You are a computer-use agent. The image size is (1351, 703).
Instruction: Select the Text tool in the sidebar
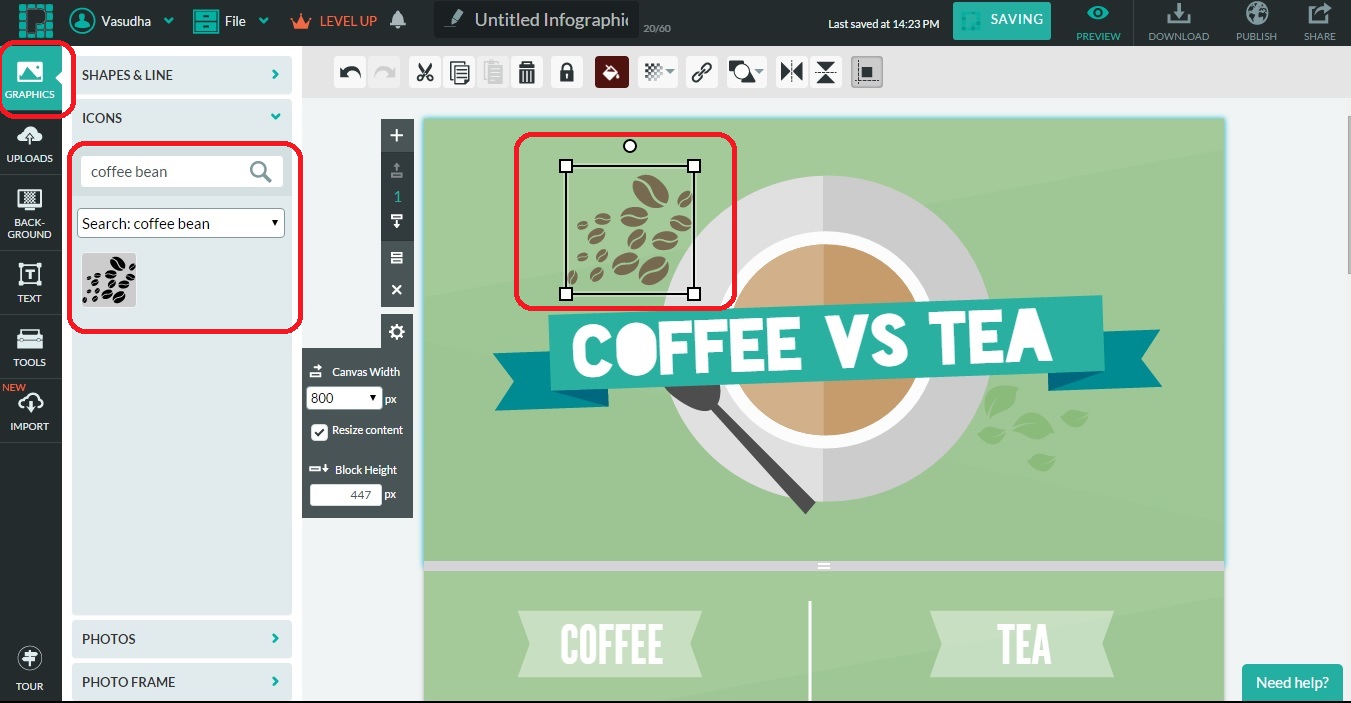click(30, 282)
